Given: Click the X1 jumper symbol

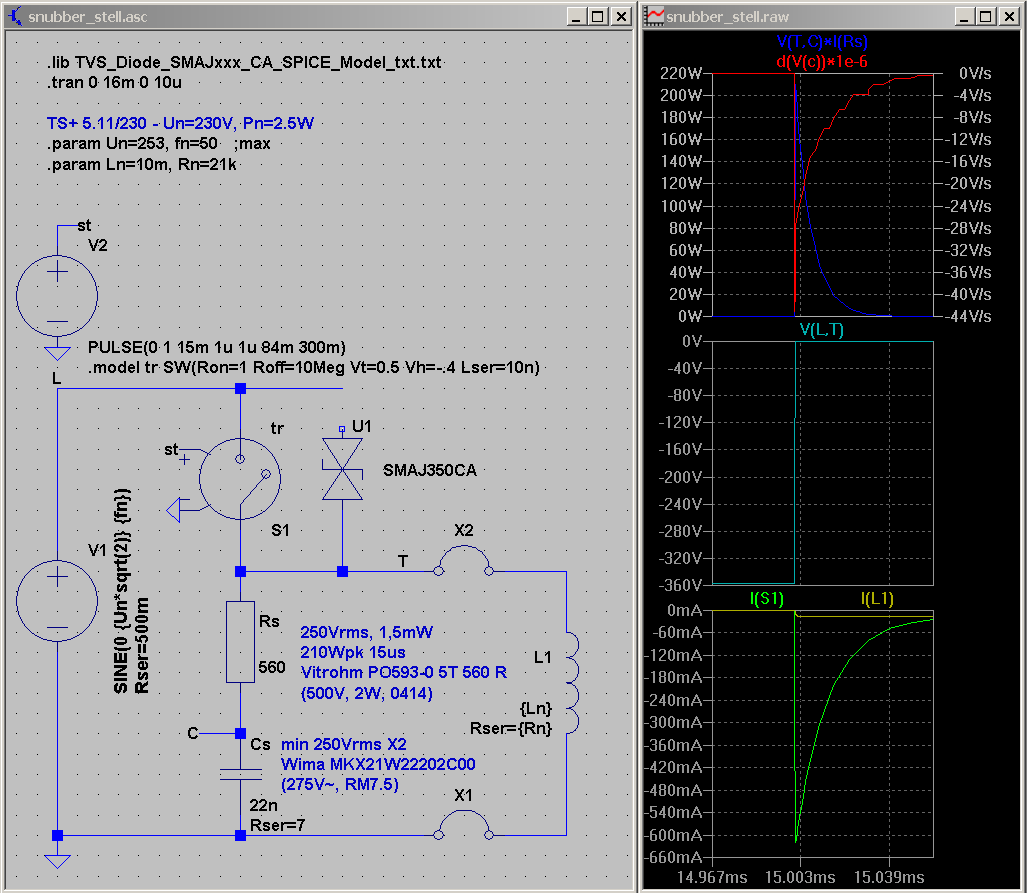Looking at the screenshot, I should tap(464, 826).
